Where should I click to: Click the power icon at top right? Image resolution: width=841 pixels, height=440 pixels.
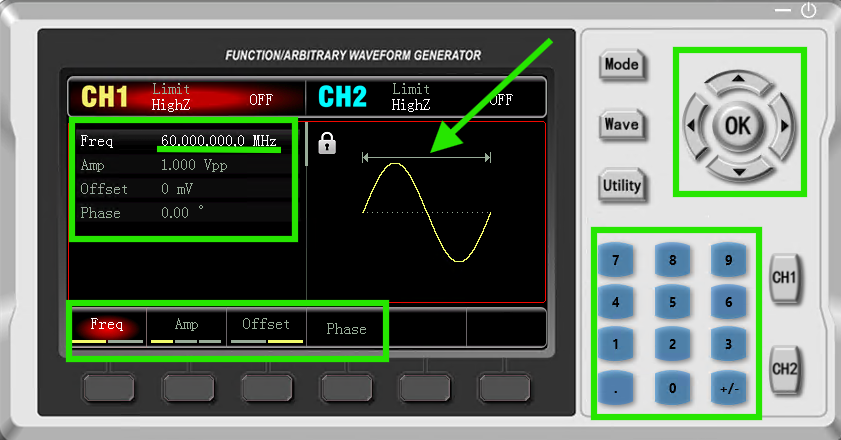pos(808,10)
